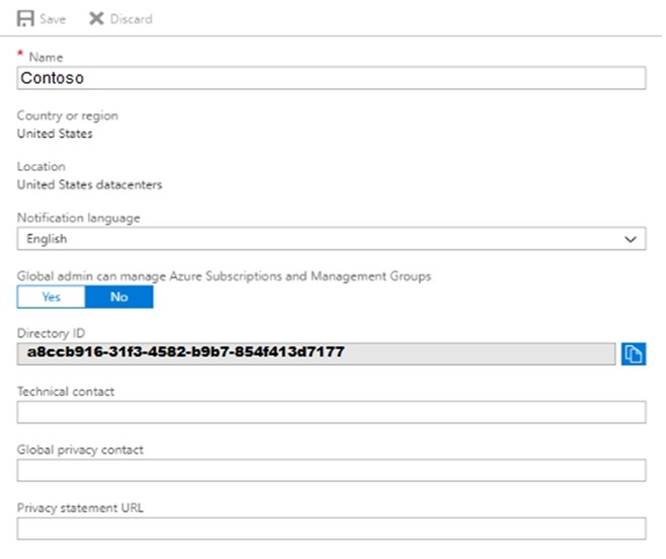Click the Discard X icon
The image size is (666, 559).
(96, 18)
